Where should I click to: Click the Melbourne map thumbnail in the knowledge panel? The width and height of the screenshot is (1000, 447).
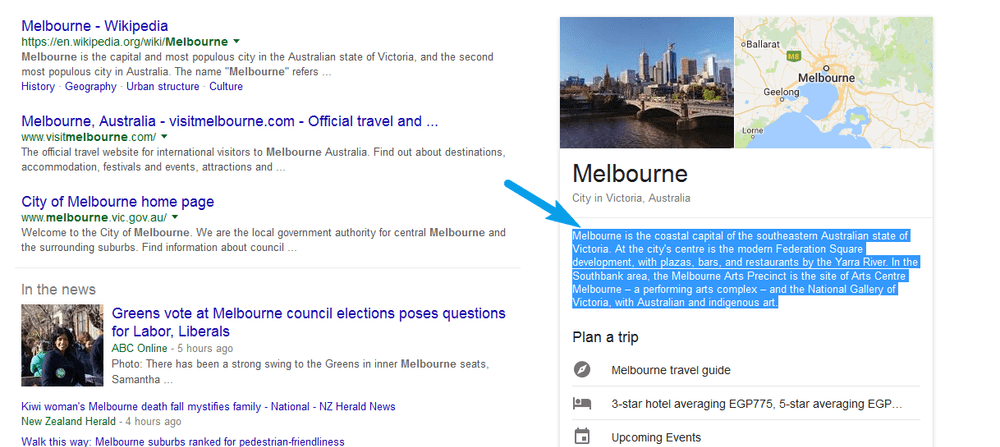834,82
